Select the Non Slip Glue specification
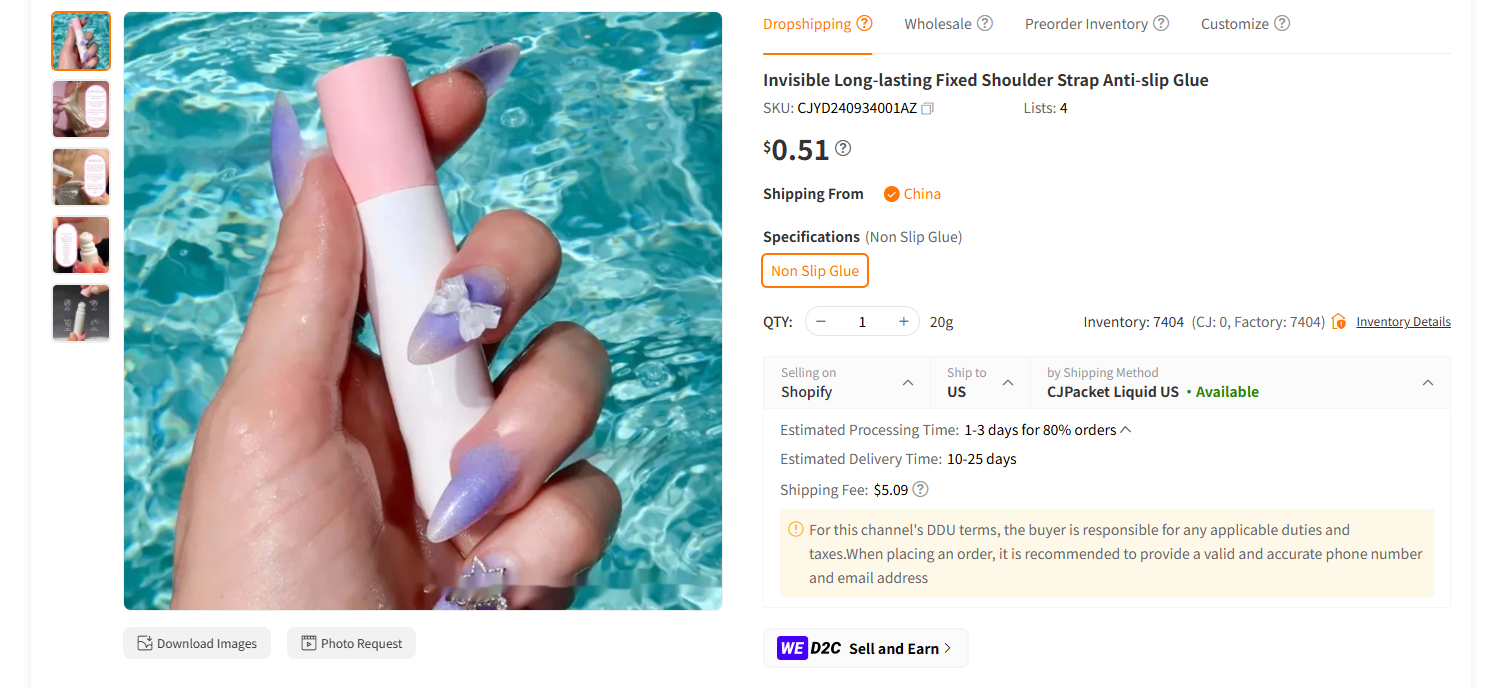 815,271
